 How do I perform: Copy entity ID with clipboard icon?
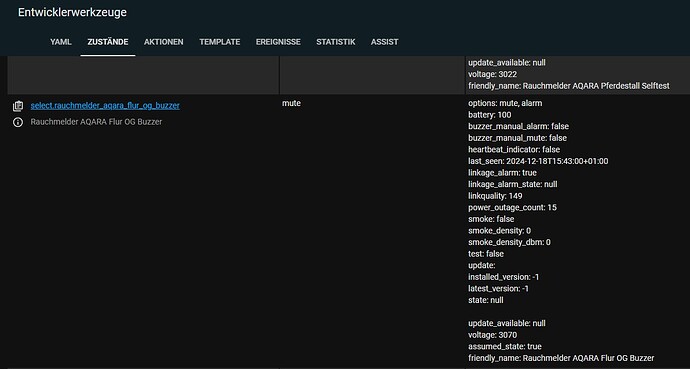click(18, 106)
